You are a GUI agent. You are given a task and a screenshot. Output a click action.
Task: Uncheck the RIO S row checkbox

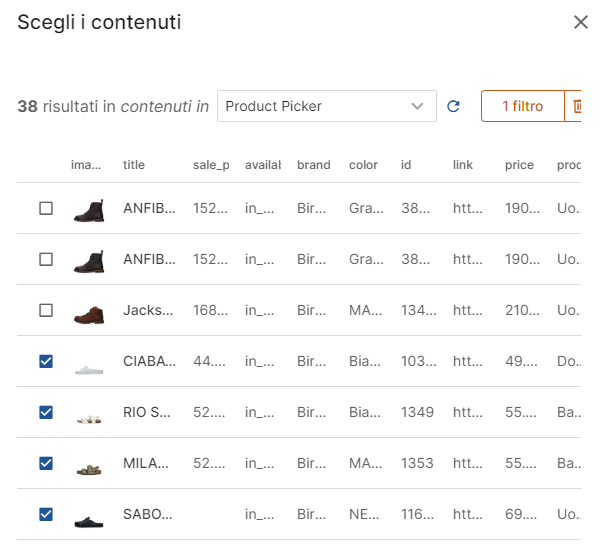[46, 412]
